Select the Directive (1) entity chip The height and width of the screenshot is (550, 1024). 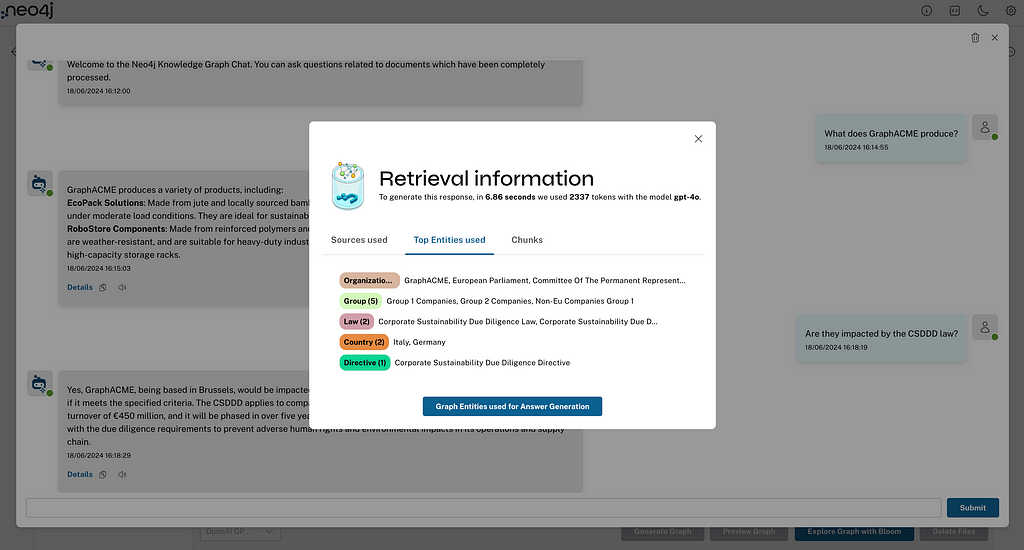click(x=364, y=363)
